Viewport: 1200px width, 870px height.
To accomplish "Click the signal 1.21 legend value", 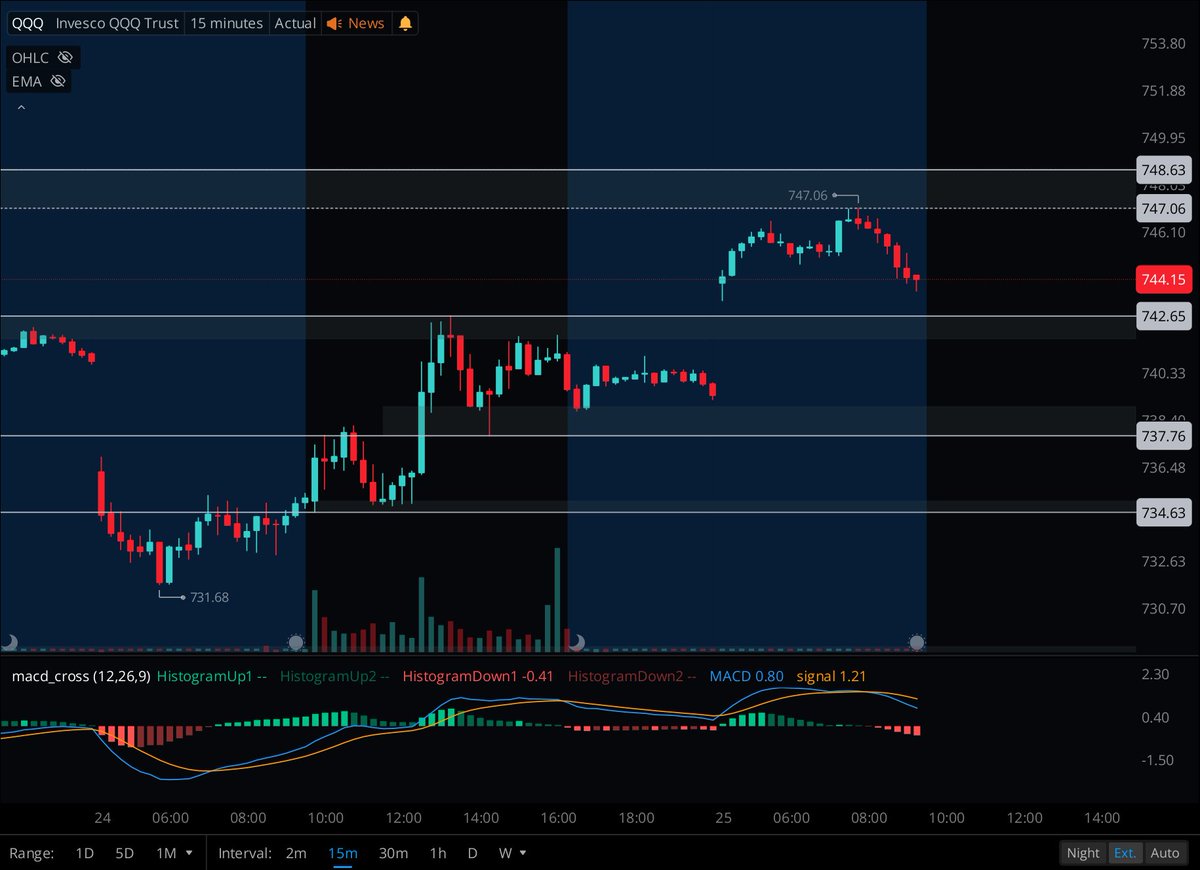I will click(831, 677).
